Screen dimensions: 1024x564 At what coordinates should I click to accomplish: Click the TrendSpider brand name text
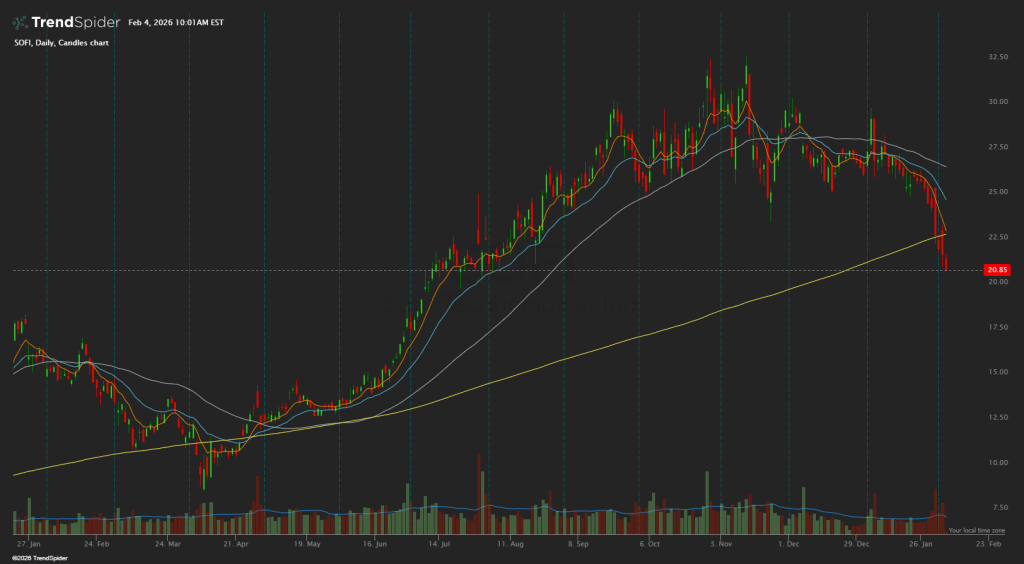(74, 22)
